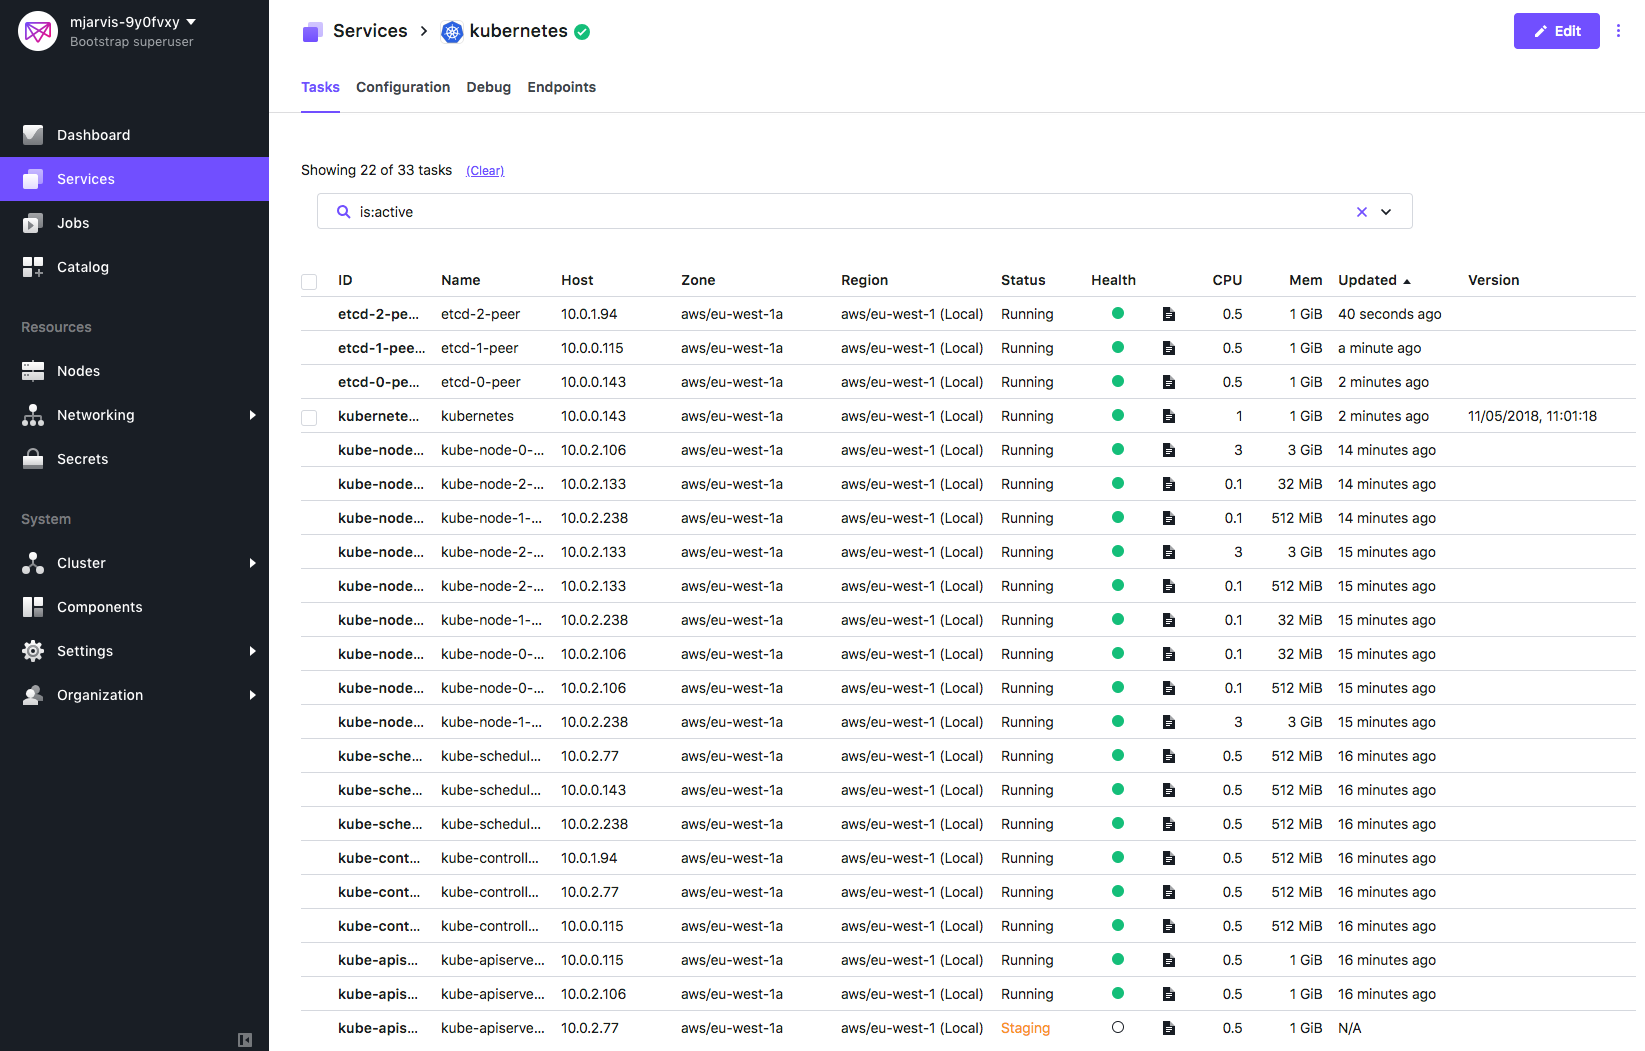
Task: Open the log file icon for etcd-2-peer
Action: tap(1168, 314)
